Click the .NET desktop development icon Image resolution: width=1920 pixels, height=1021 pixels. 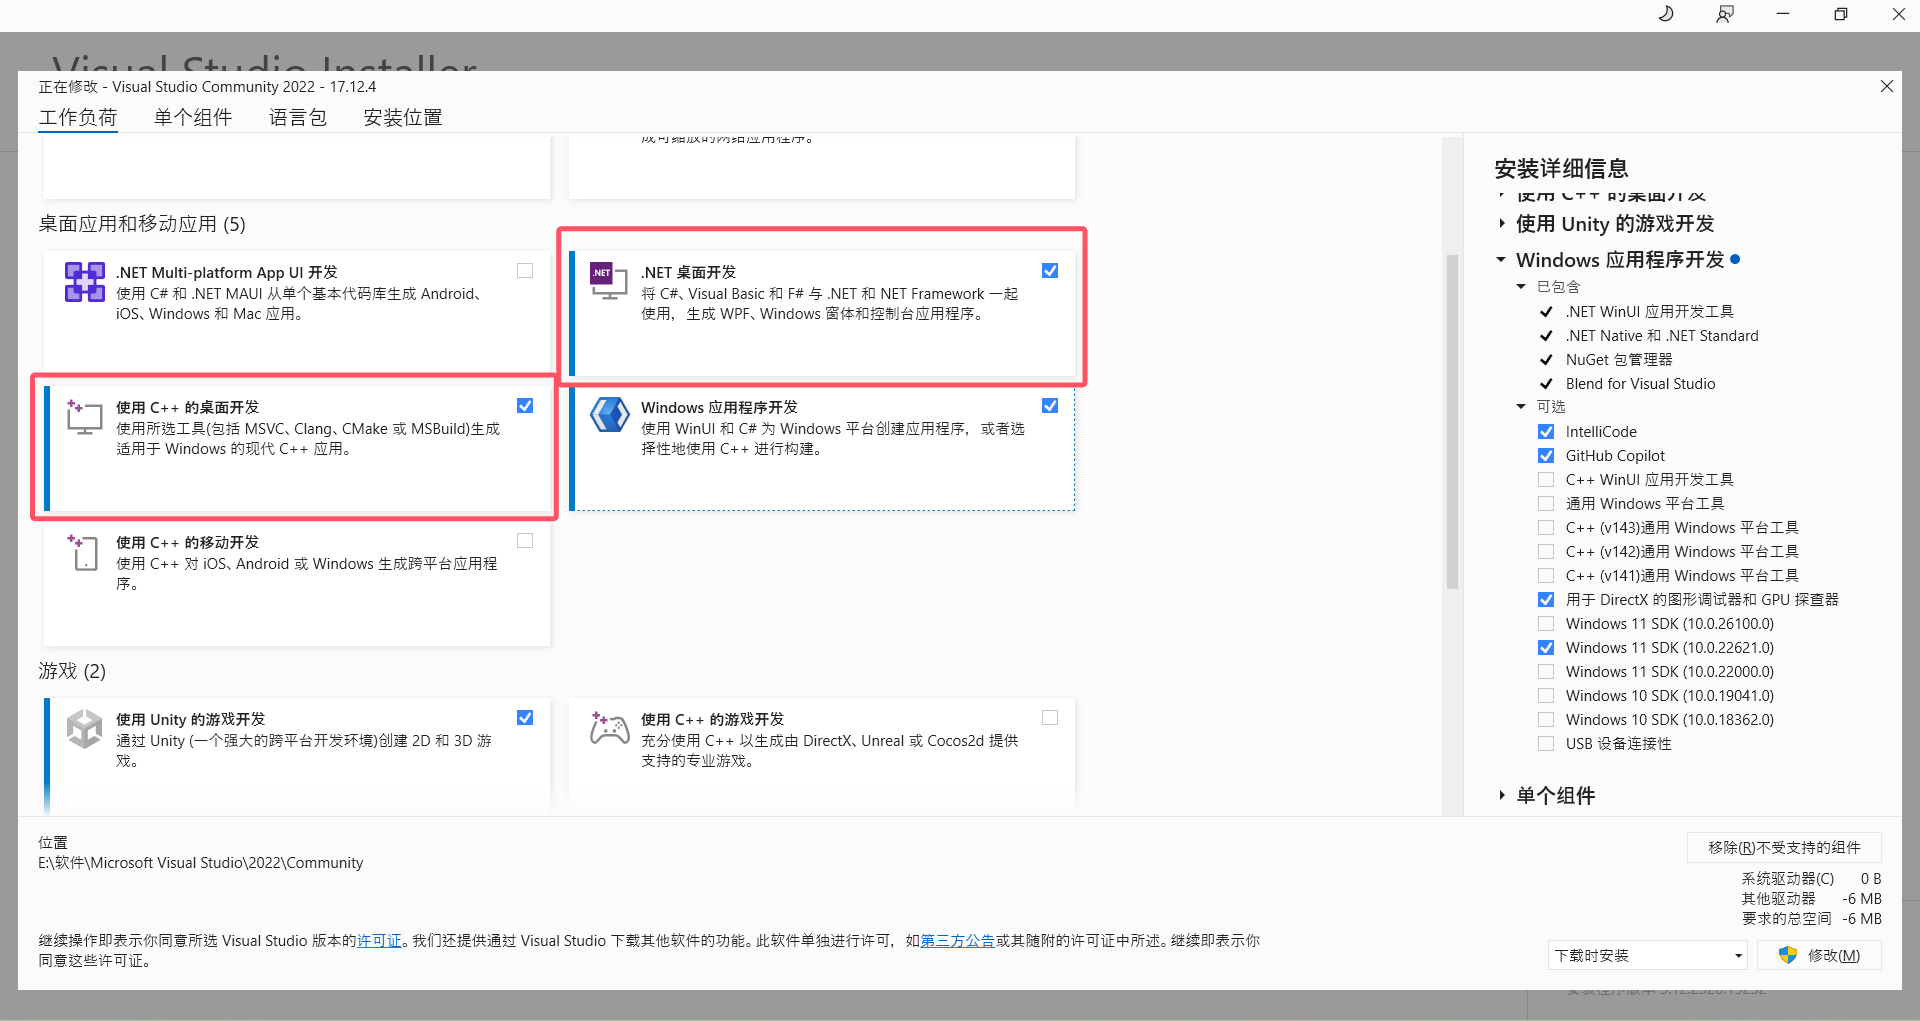(x=608, y=281)
